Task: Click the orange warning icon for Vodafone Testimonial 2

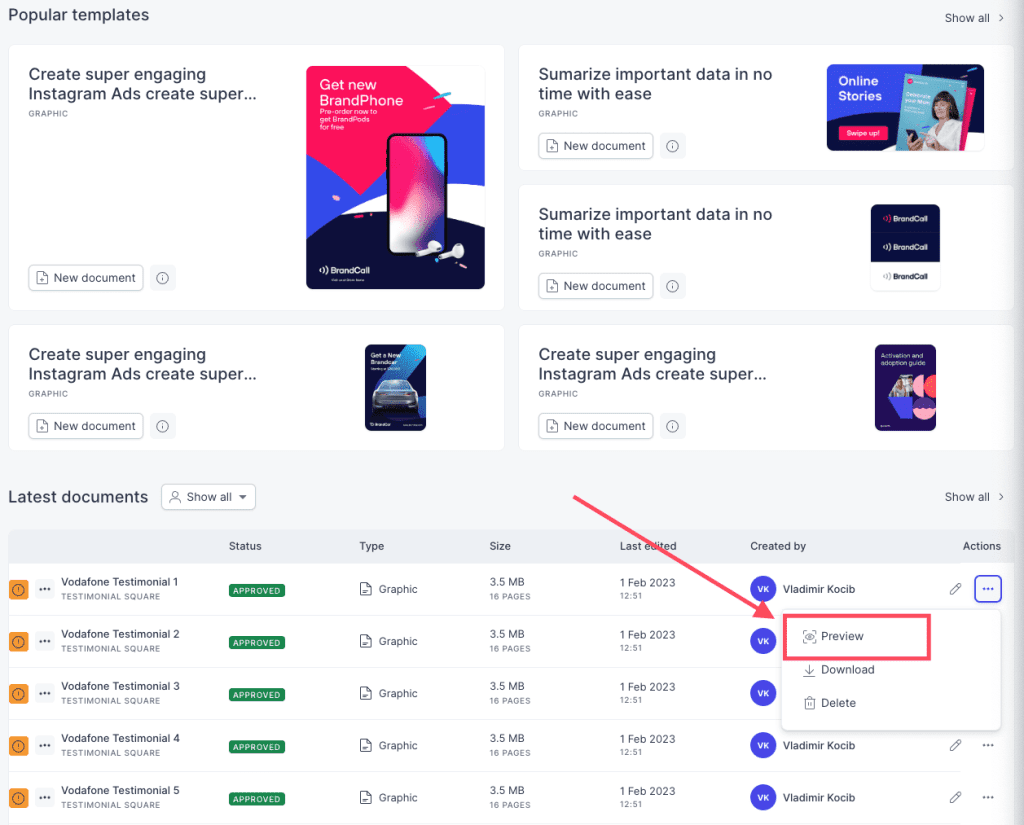Action: [x=18, y=641]
